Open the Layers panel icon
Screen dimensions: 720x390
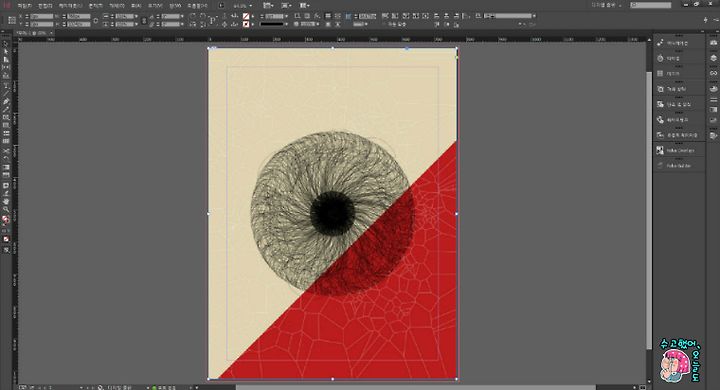pos(713,58)
